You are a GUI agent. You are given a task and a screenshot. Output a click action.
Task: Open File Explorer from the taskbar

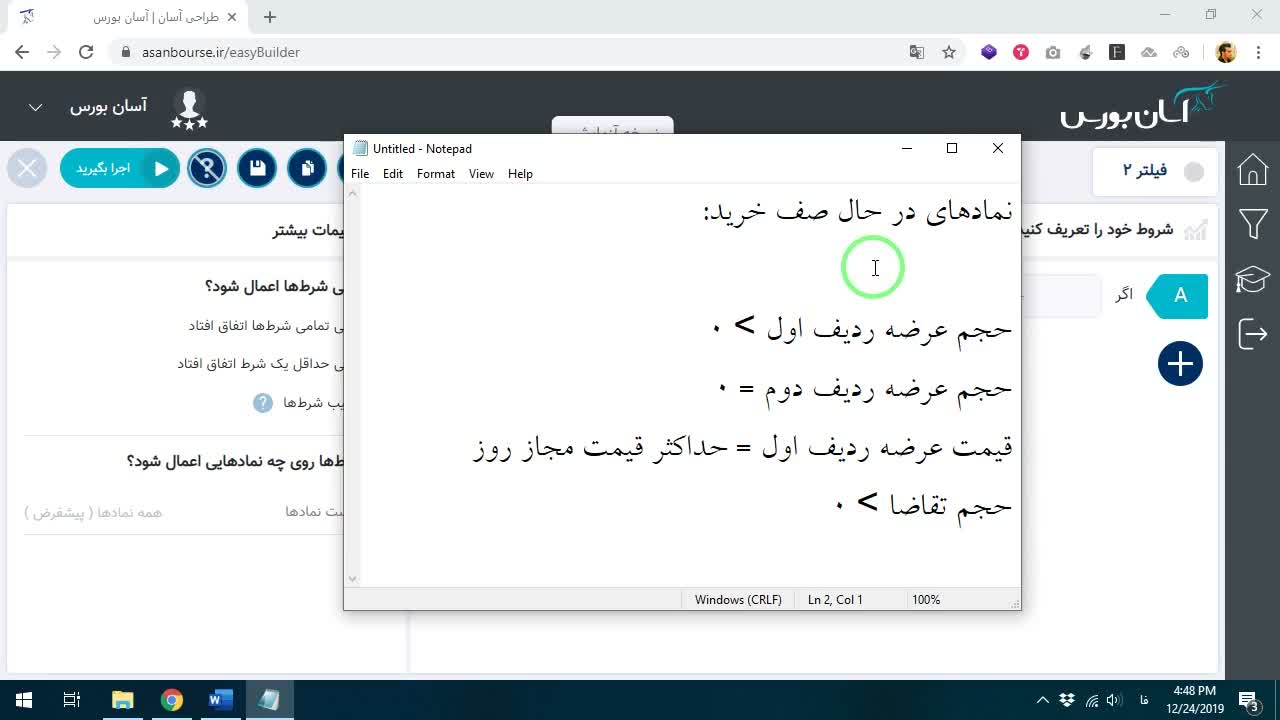[x=122, y=700]
